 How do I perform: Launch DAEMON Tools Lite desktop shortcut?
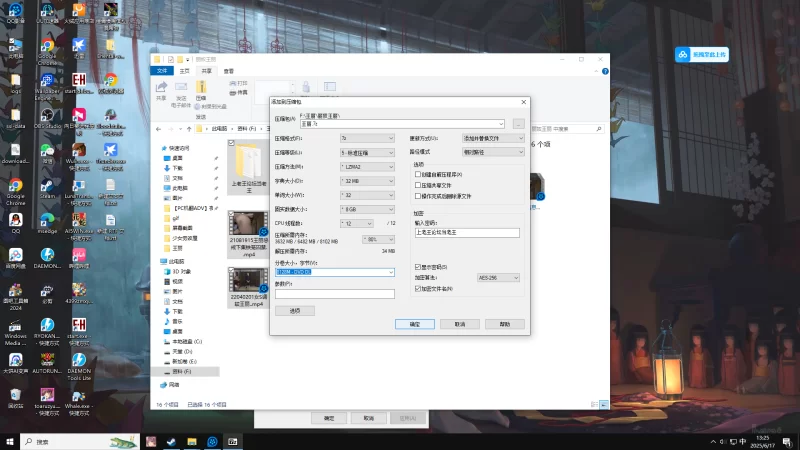tap(79, 367)
